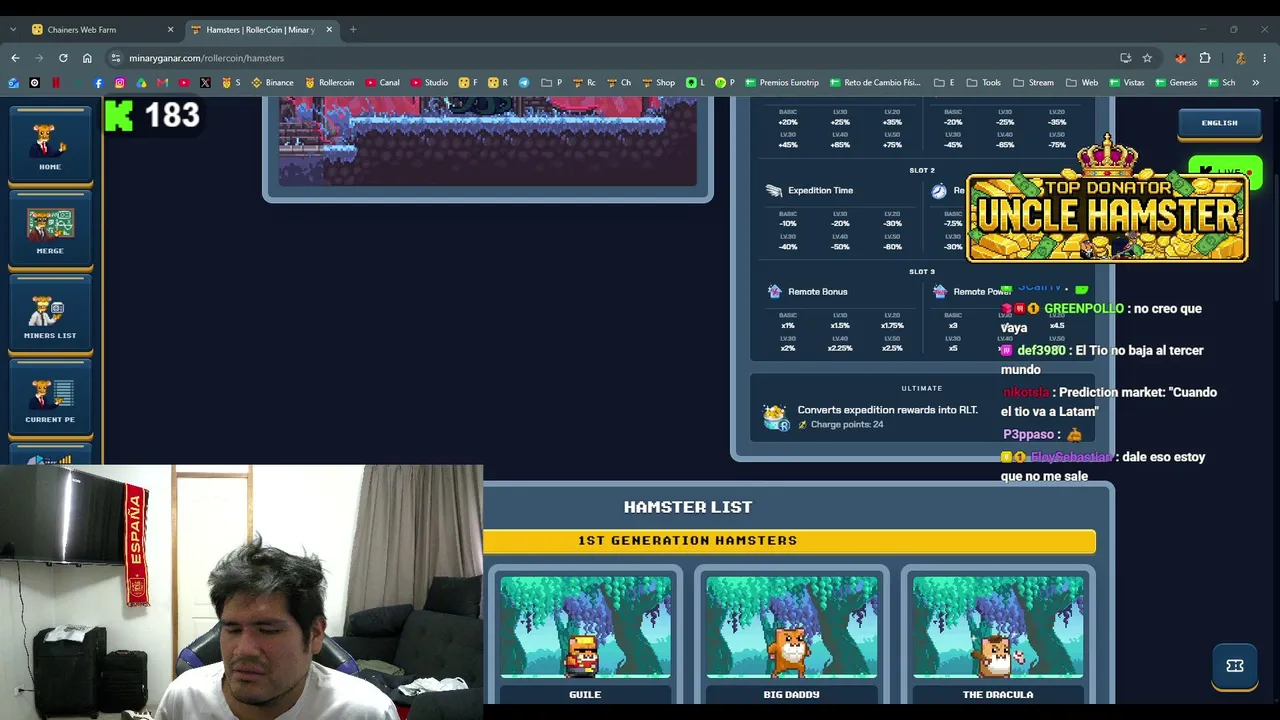Open the Vistas bookmark

[x=1127, y=82]
